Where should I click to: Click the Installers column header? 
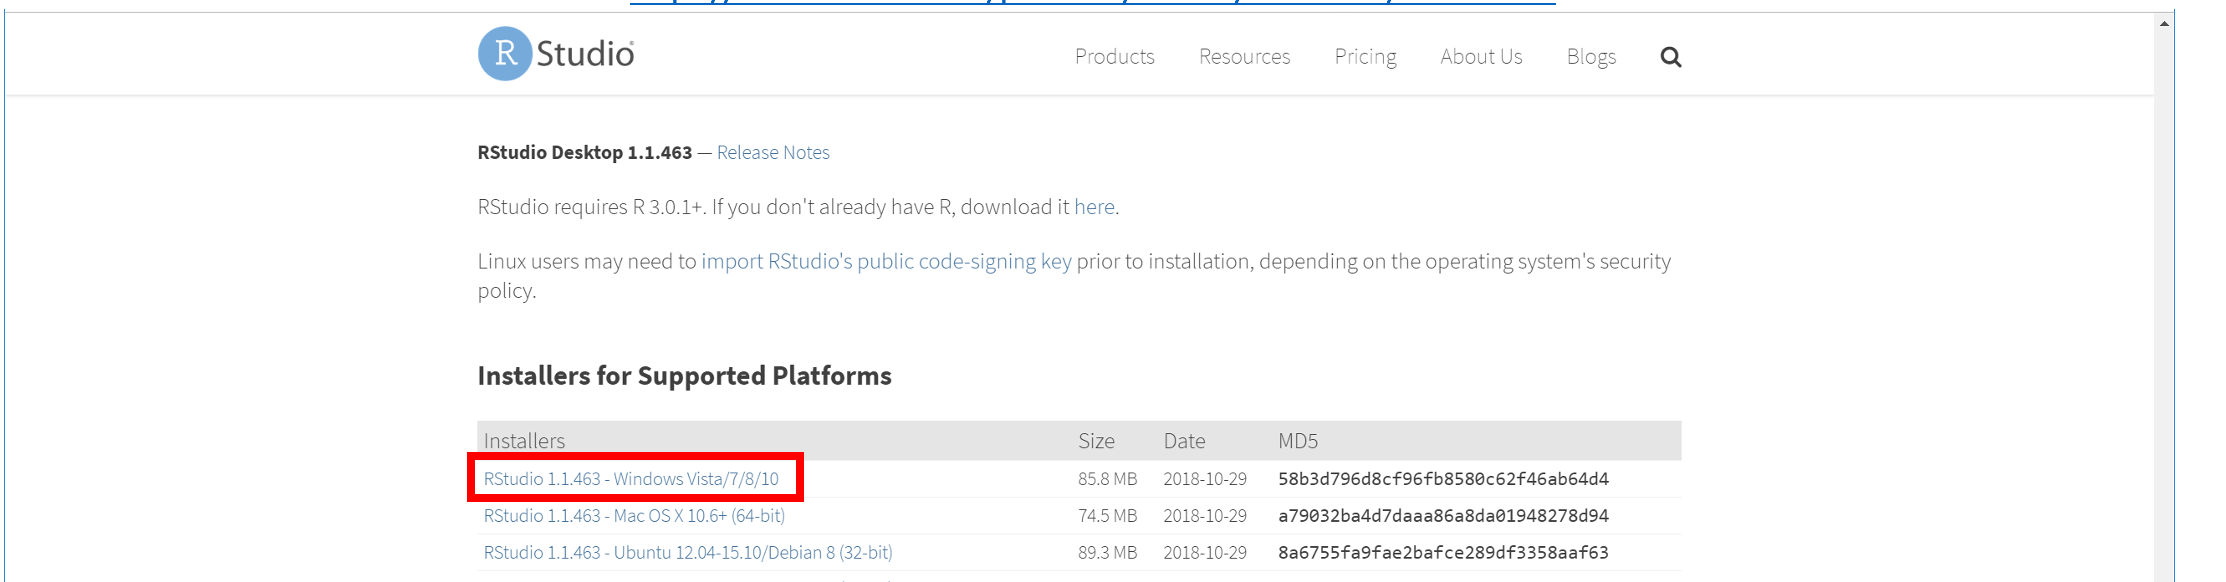coord(524,441)
